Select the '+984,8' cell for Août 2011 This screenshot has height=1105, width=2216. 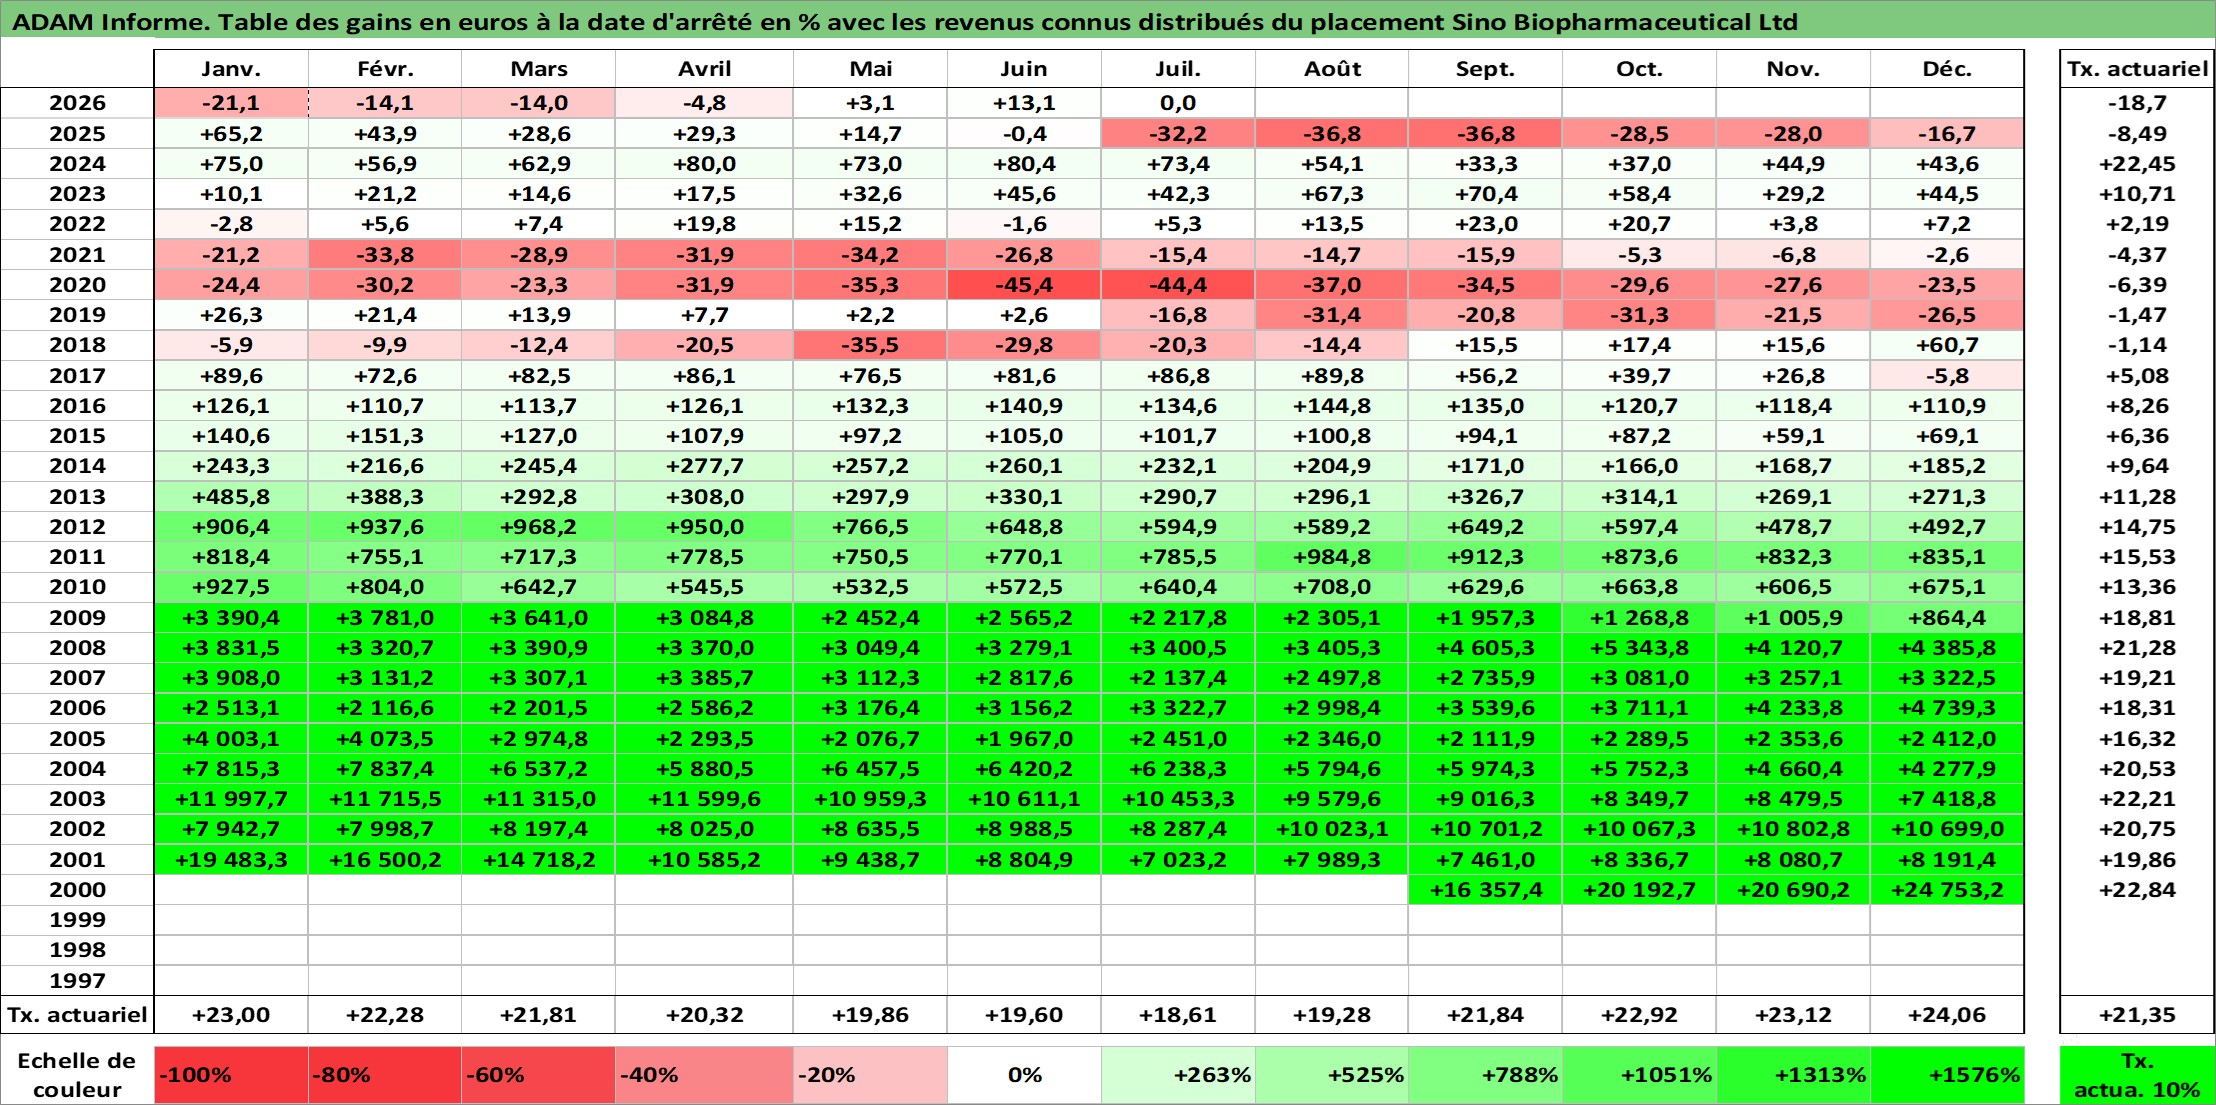1332,557
